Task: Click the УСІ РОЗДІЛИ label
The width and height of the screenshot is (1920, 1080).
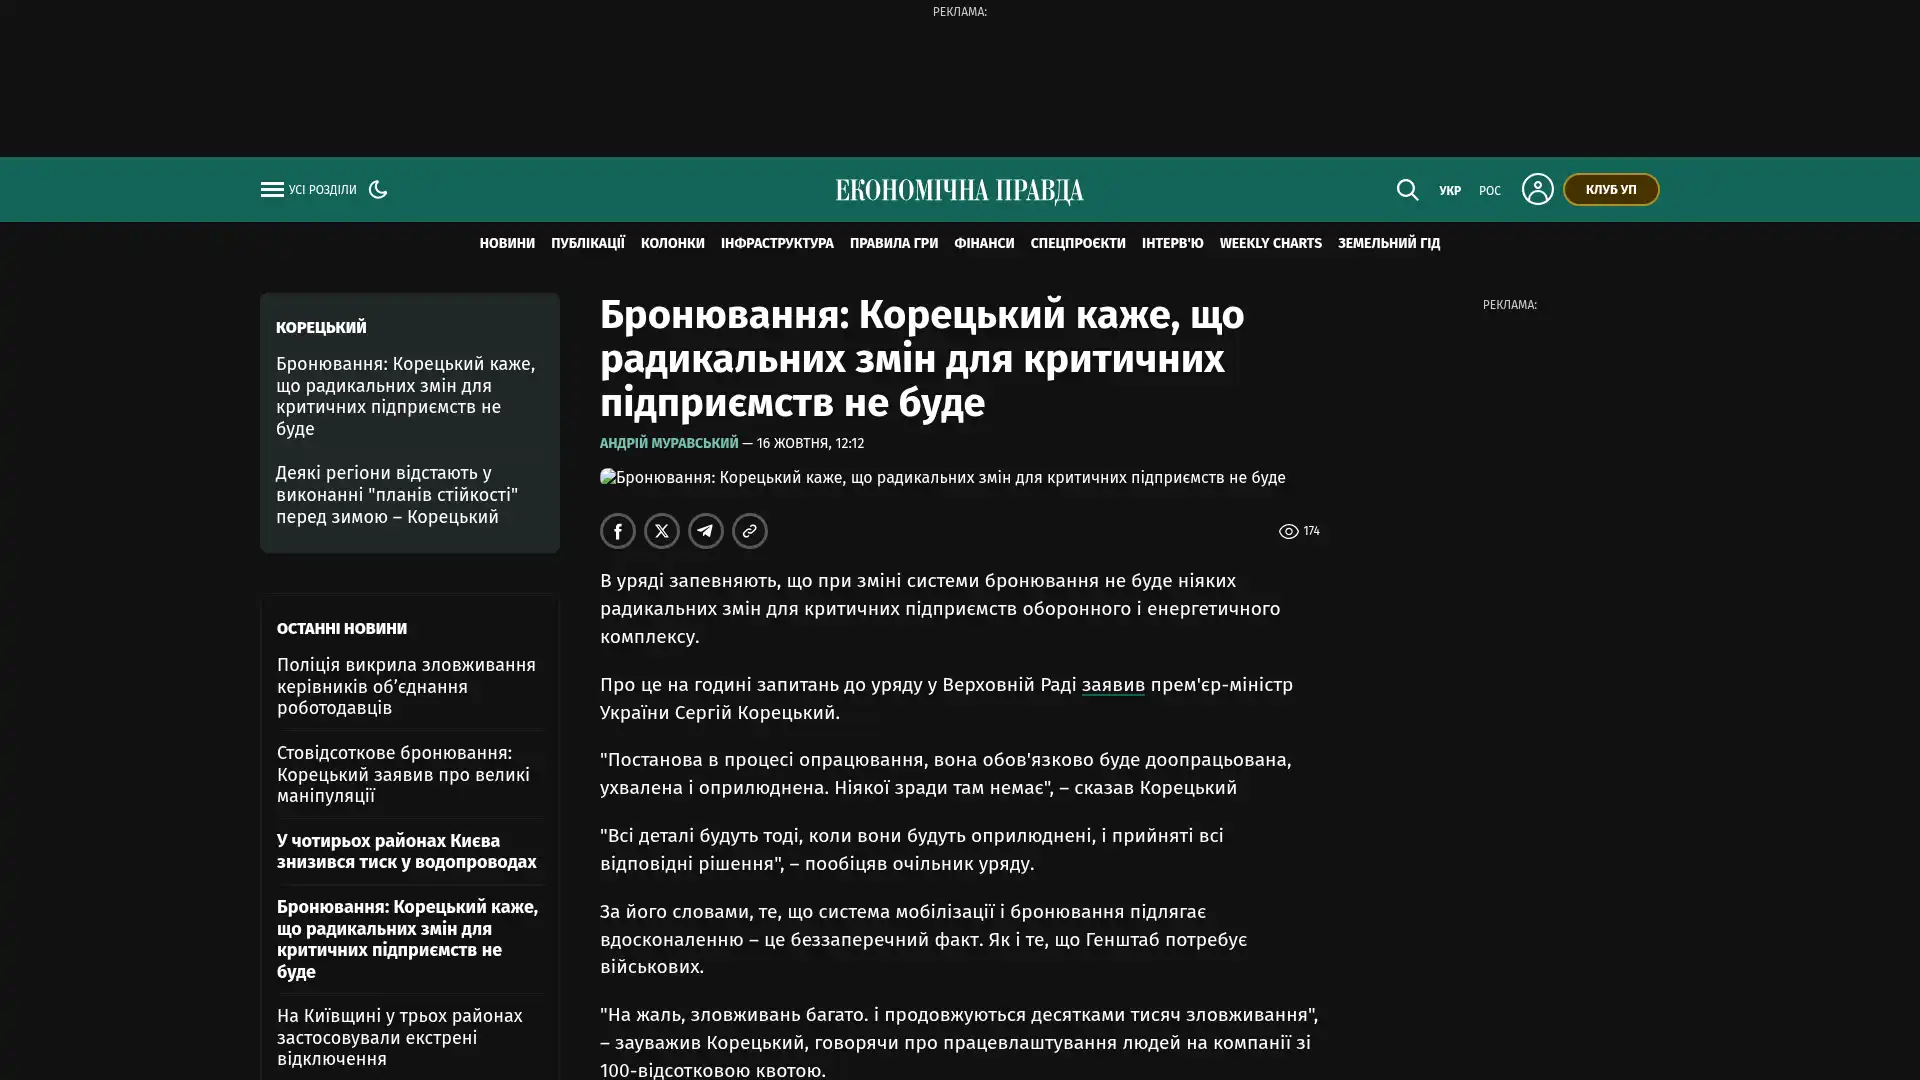Action: [x=322, y=190]
